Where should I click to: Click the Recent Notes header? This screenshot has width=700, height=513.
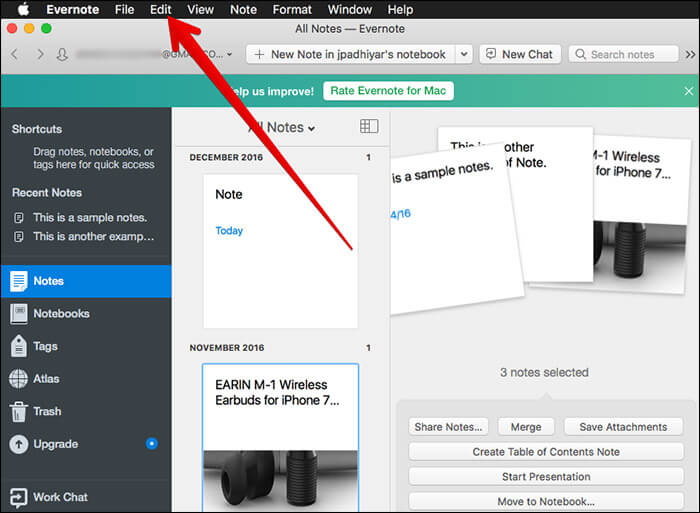coord(47,193)
